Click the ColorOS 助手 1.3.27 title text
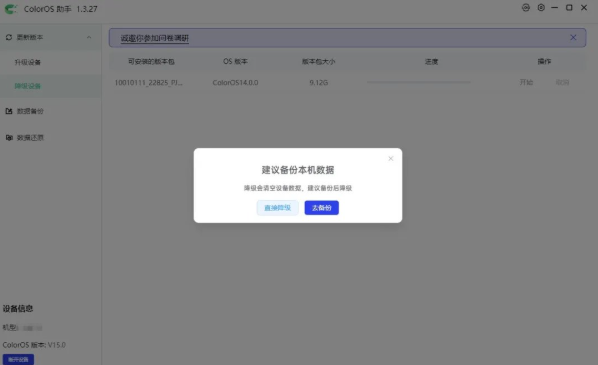This screenshot has height=365, width=598. (61, 9)
